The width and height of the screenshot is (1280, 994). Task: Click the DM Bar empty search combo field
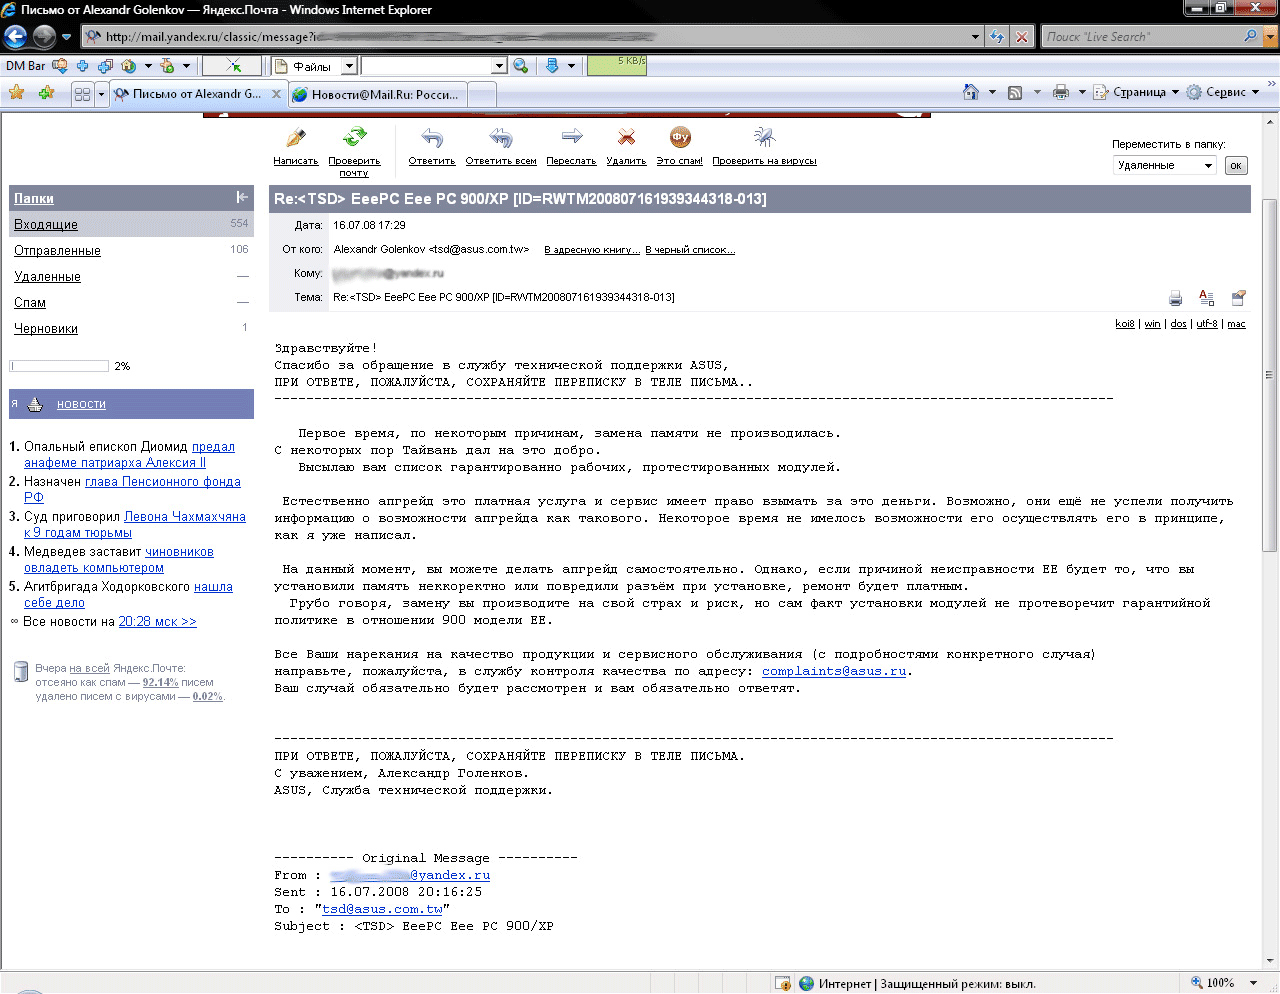click(434, 66)
